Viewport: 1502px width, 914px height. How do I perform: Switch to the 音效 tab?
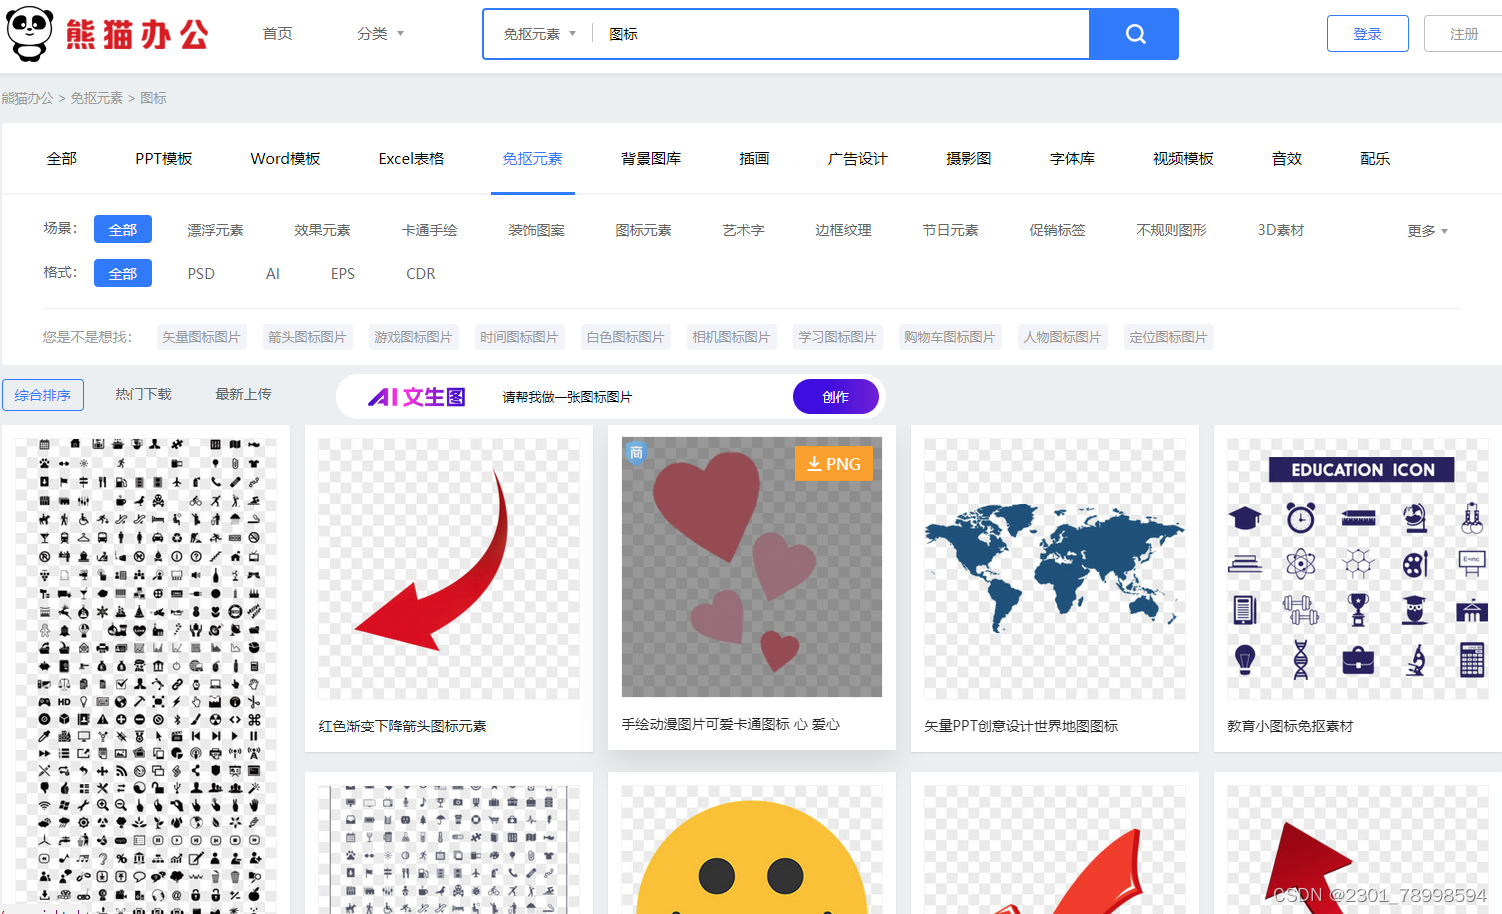point(1286,159)
